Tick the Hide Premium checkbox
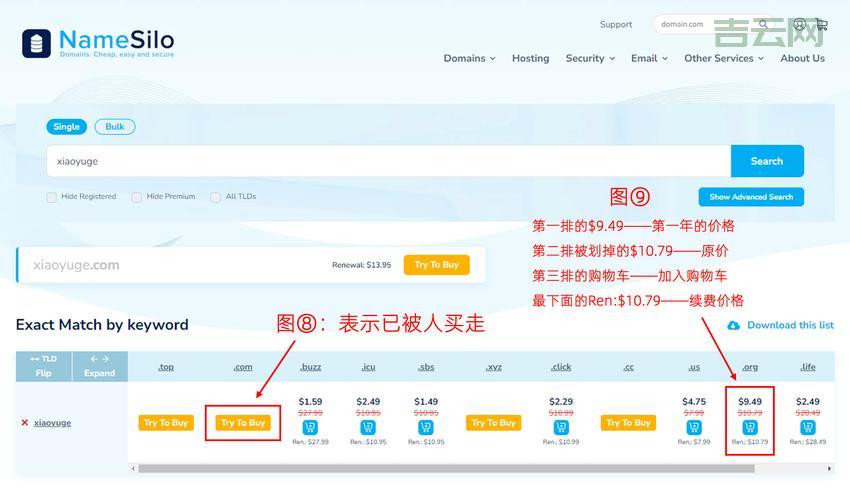 137,197
